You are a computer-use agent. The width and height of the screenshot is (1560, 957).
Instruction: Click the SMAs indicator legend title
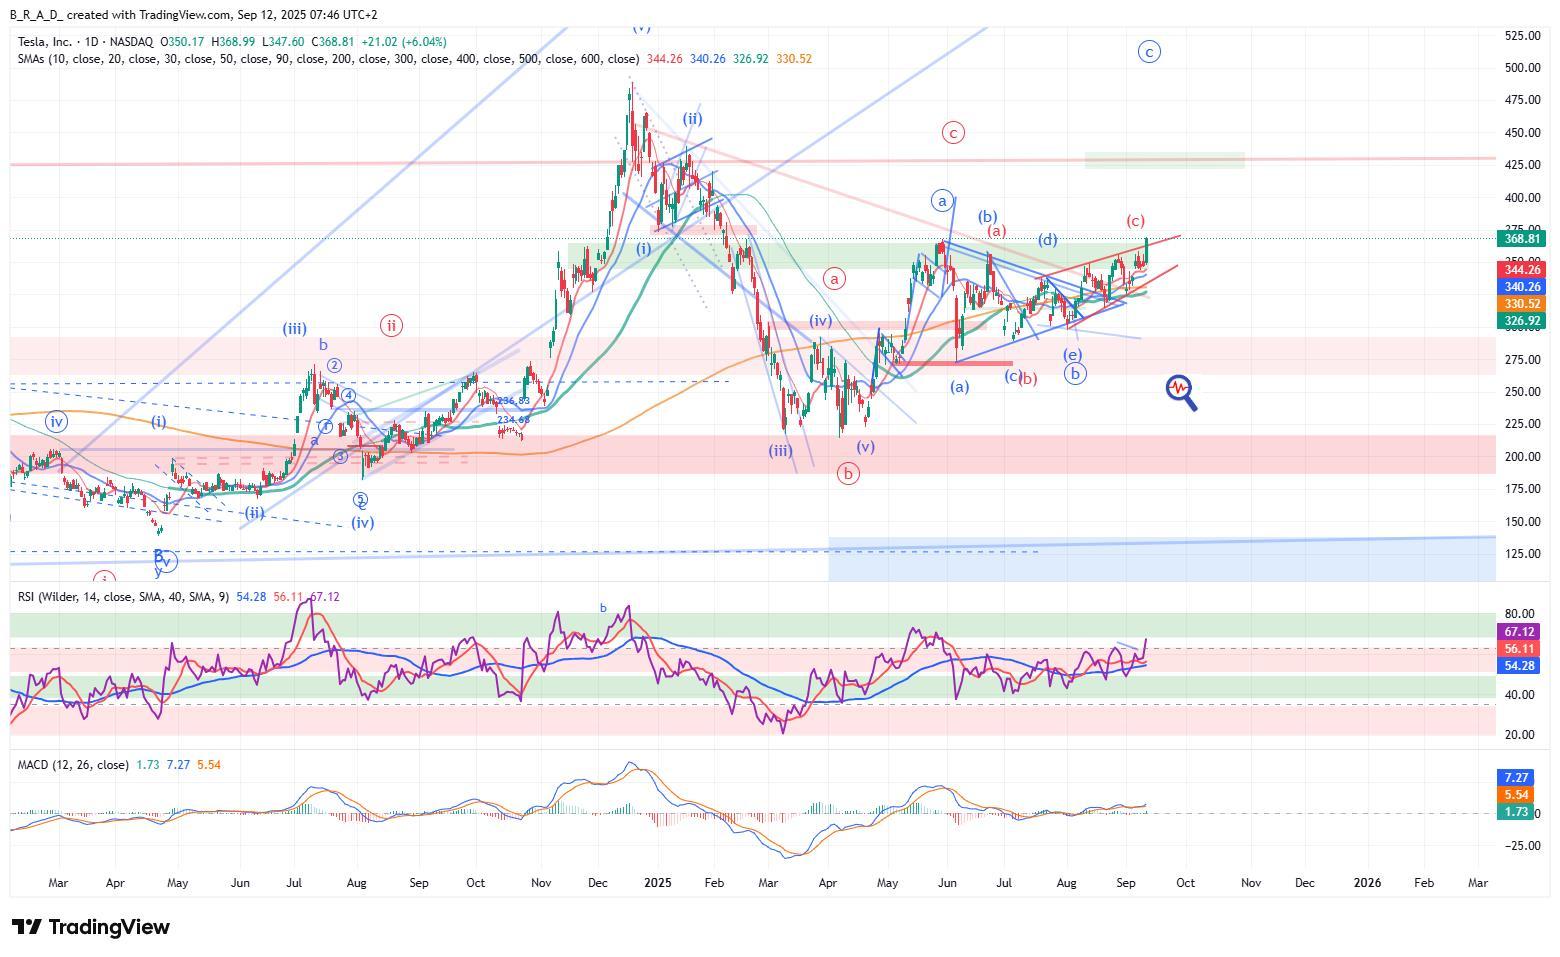[x=328, y=59]
